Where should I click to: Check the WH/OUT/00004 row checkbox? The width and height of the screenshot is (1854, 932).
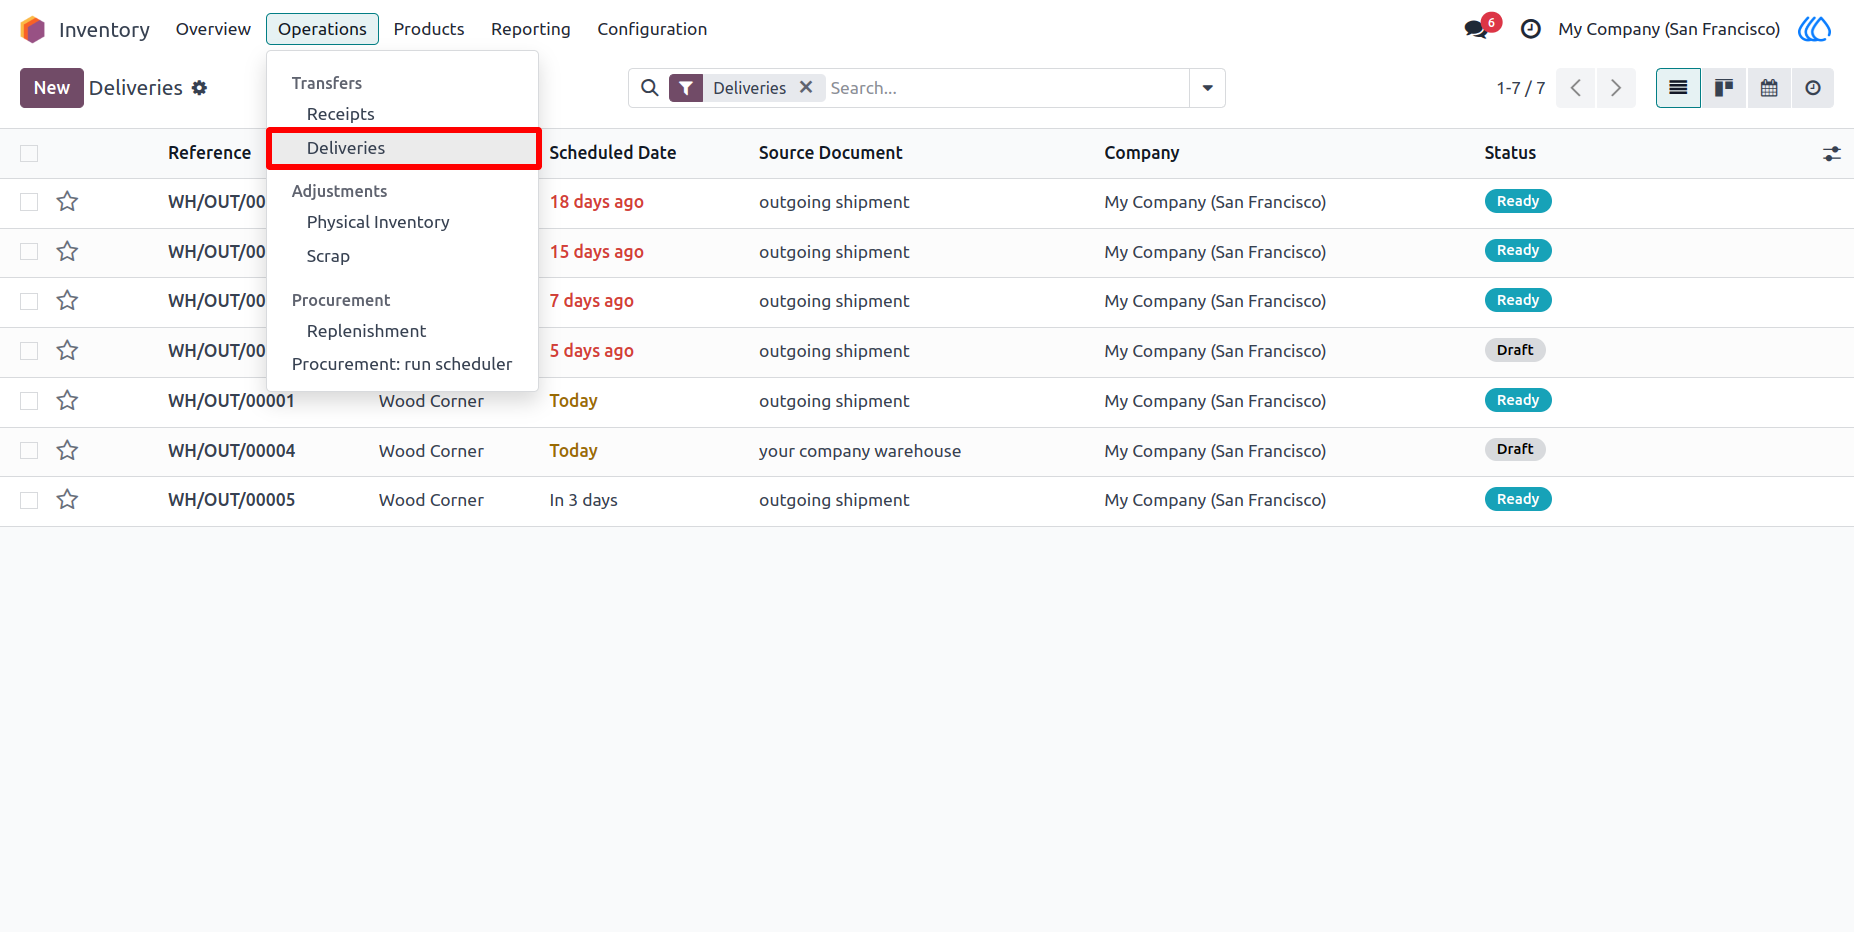29,451
